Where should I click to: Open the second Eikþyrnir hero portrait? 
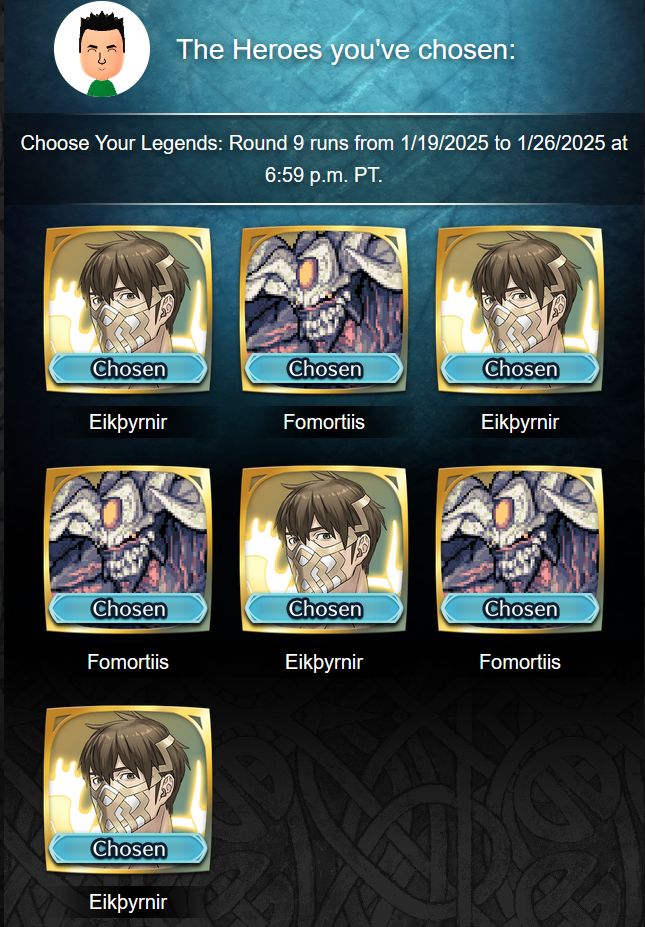coord(520,310)
